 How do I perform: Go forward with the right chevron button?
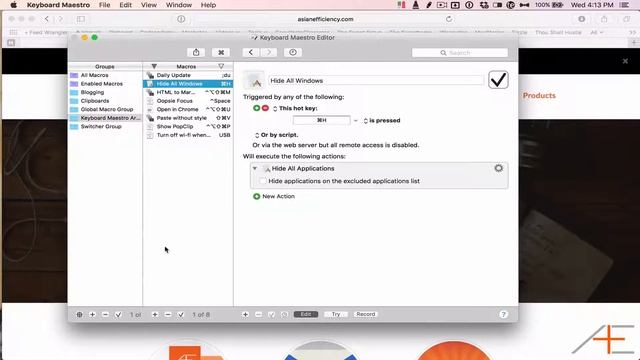tap(269, 53)
